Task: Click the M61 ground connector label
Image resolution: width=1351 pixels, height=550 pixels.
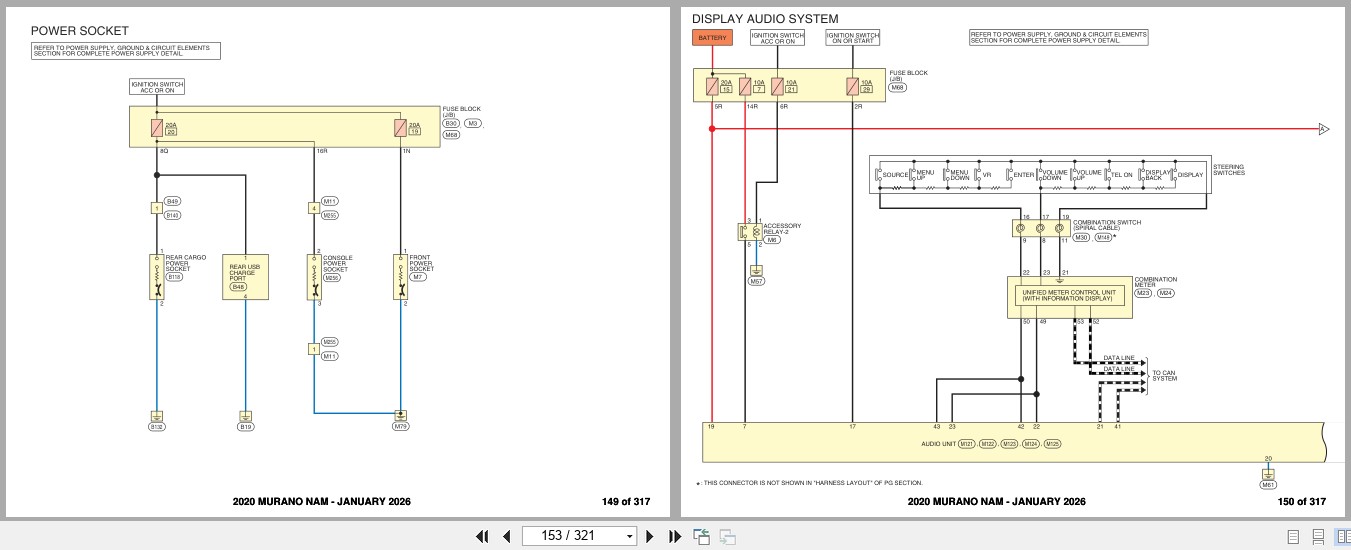Action: [1268, 485]
